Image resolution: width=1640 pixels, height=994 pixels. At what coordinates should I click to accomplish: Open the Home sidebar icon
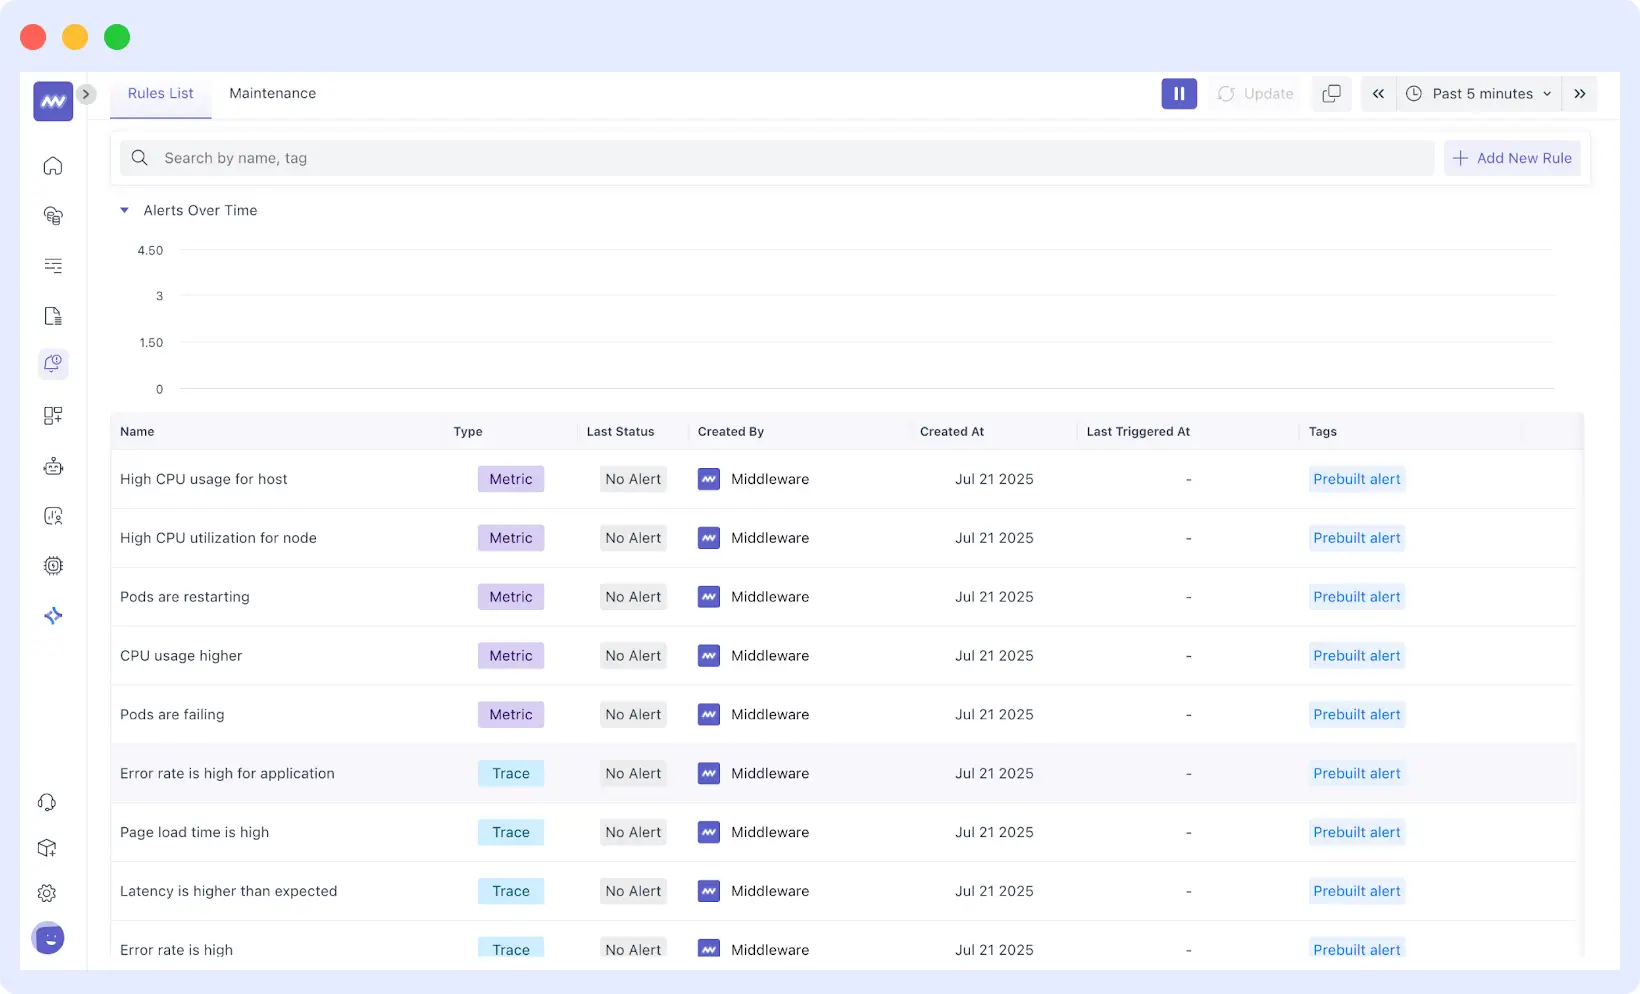52,166
